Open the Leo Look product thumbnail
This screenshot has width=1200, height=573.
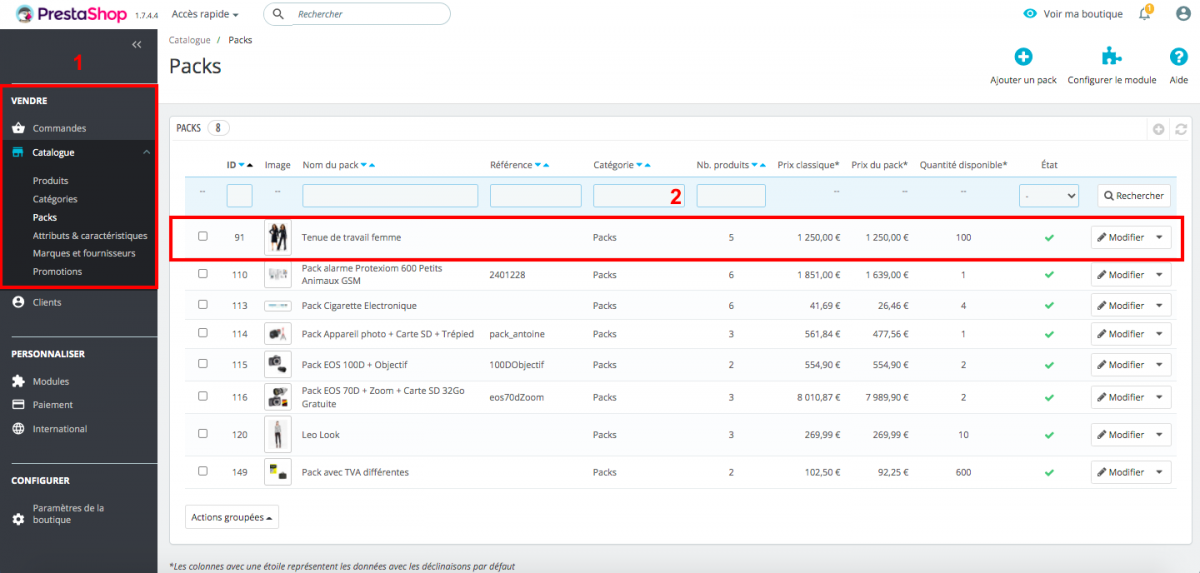277,435
